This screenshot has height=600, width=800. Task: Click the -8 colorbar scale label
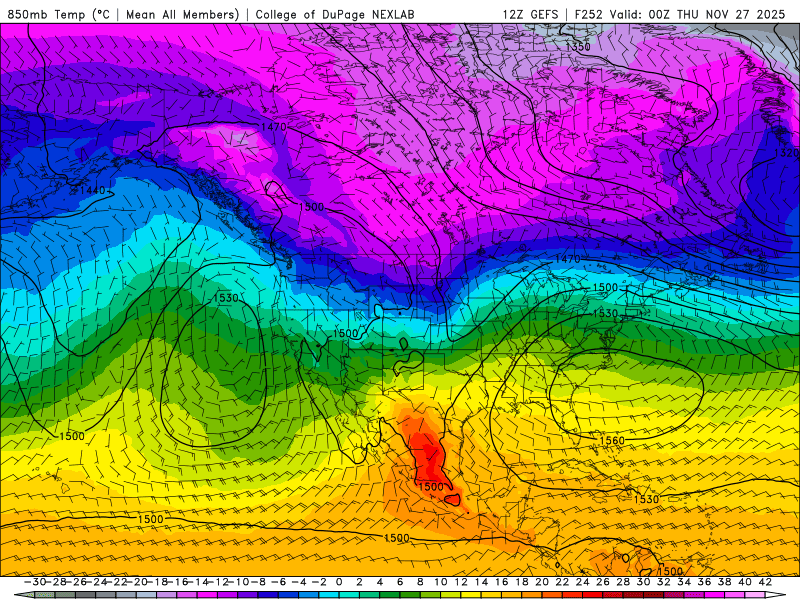pos(258,582)
